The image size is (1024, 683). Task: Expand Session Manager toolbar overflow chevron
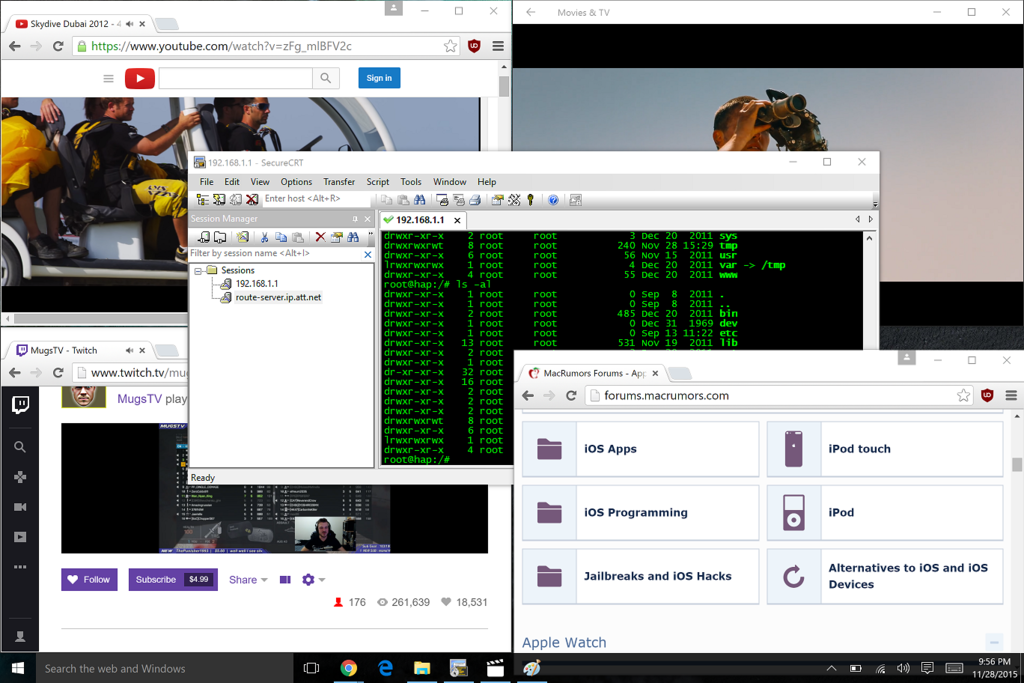[370, 236]
